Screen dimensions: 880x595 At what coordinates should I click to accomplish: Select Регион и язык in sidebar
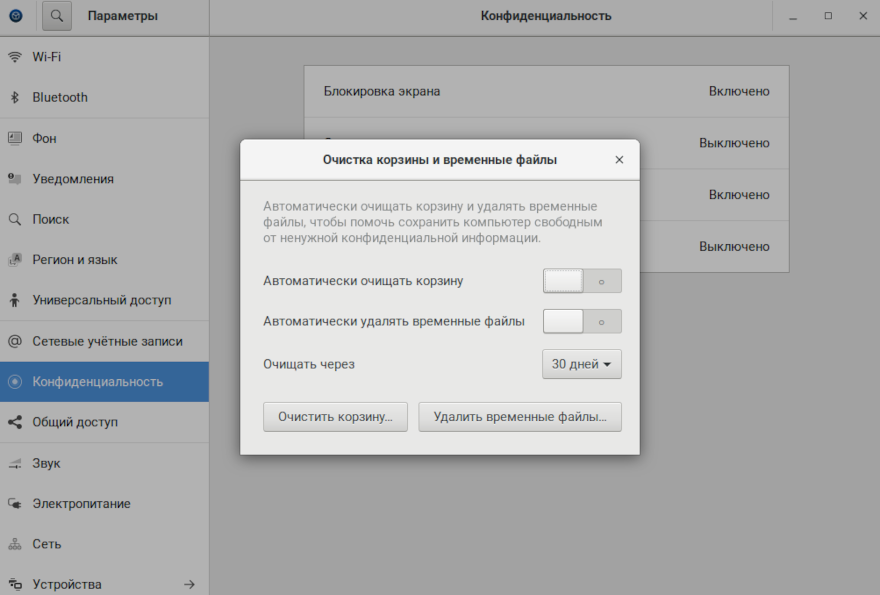[x=75, y=260]
